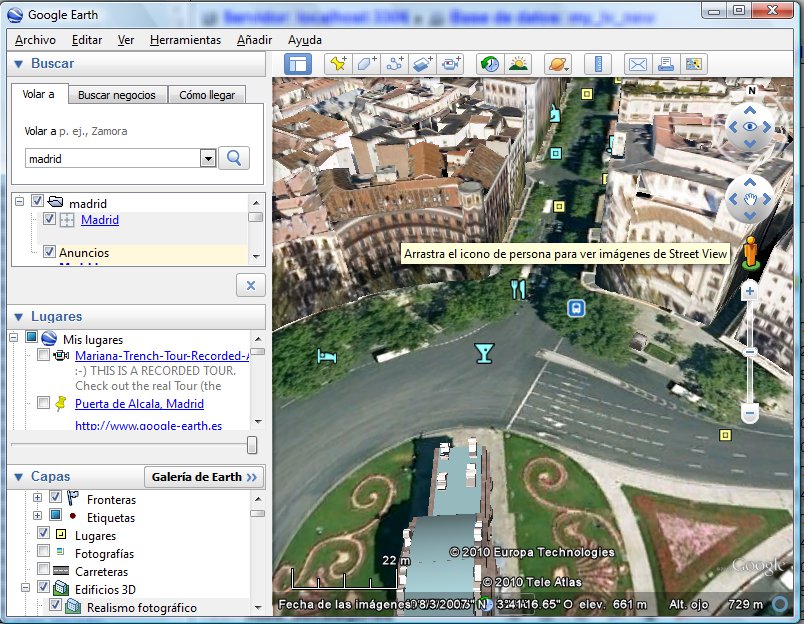Click the hotel bed map icon
The image size is (804, 624).
(x=327, y=356)
